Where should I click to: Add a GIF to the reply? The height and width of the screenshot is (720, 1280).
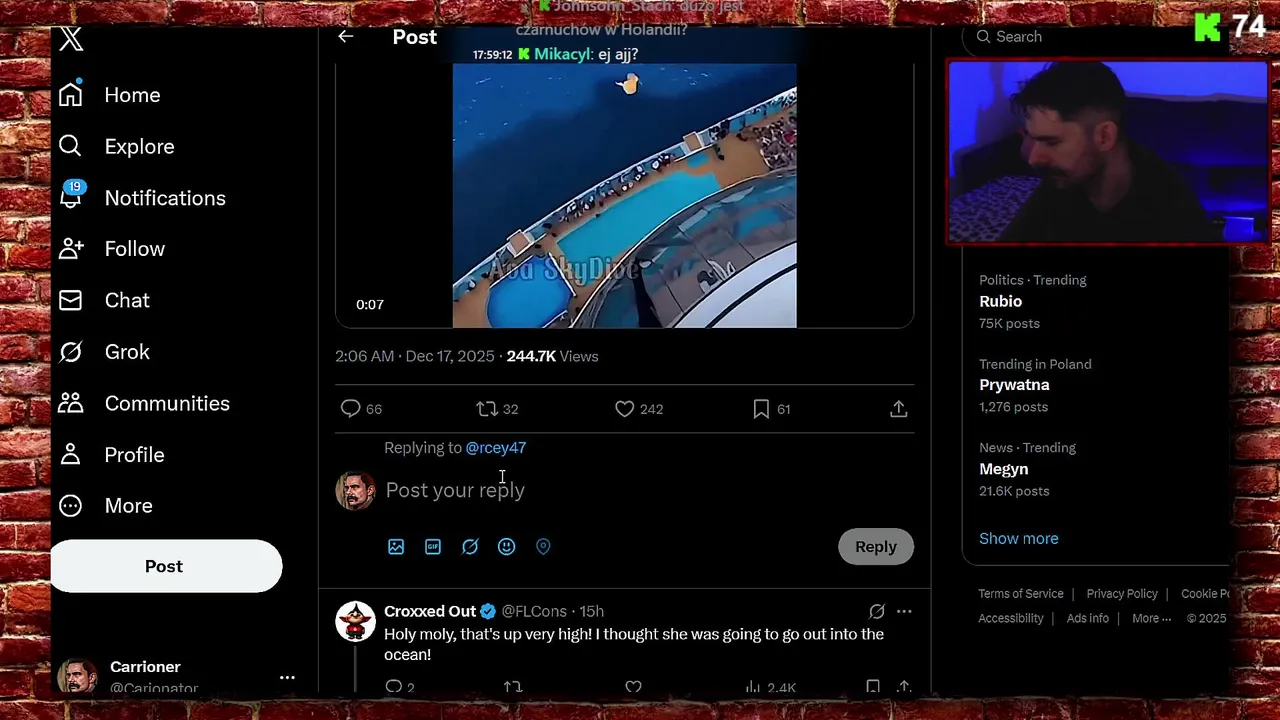pos(433,547)
